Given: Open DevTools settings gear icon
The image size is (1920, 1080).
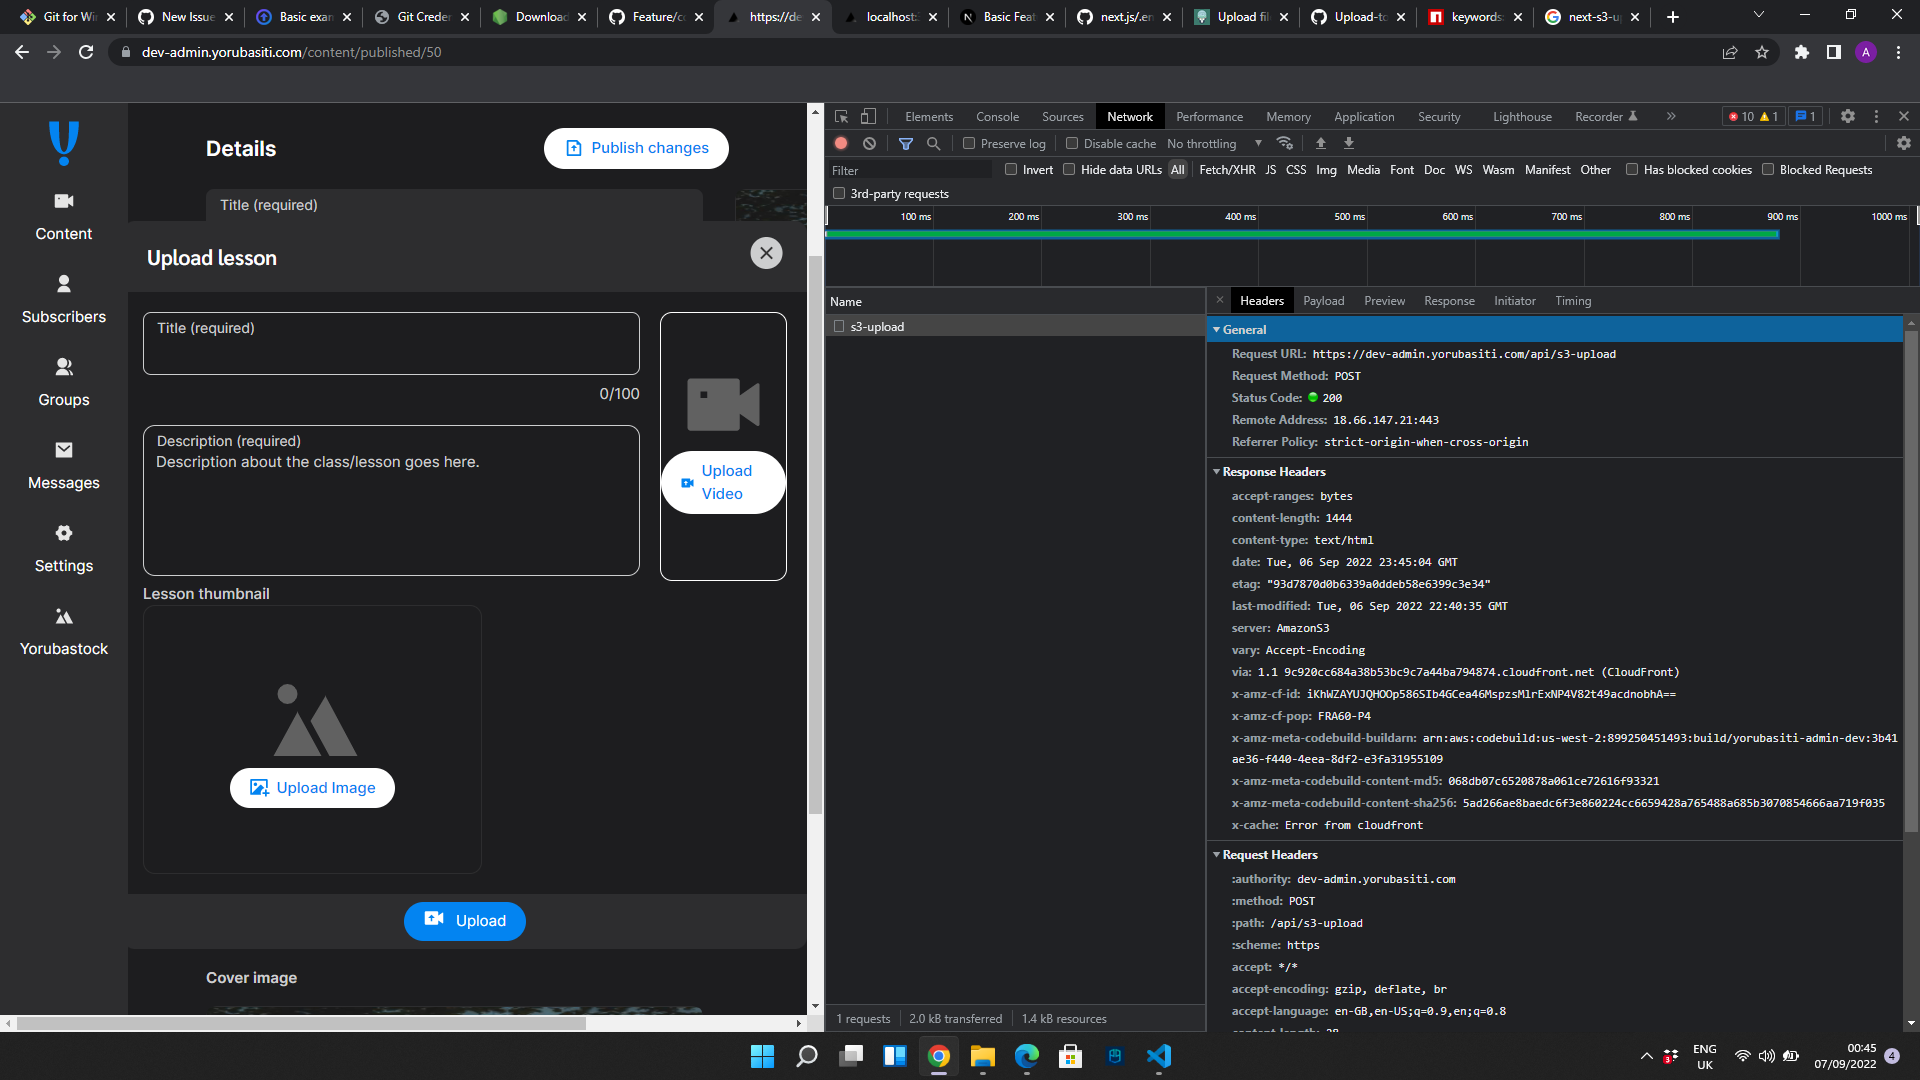Looking at the screenshot, I should coord(1847,116).
